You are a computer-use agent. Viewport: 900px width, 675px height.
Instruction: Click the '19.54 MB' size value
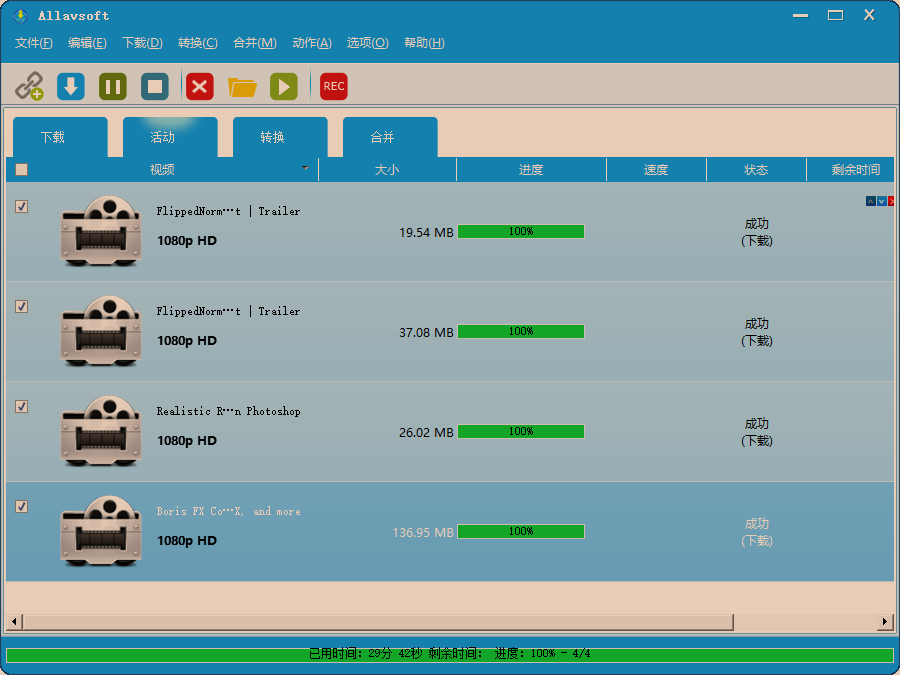(426, 232)
